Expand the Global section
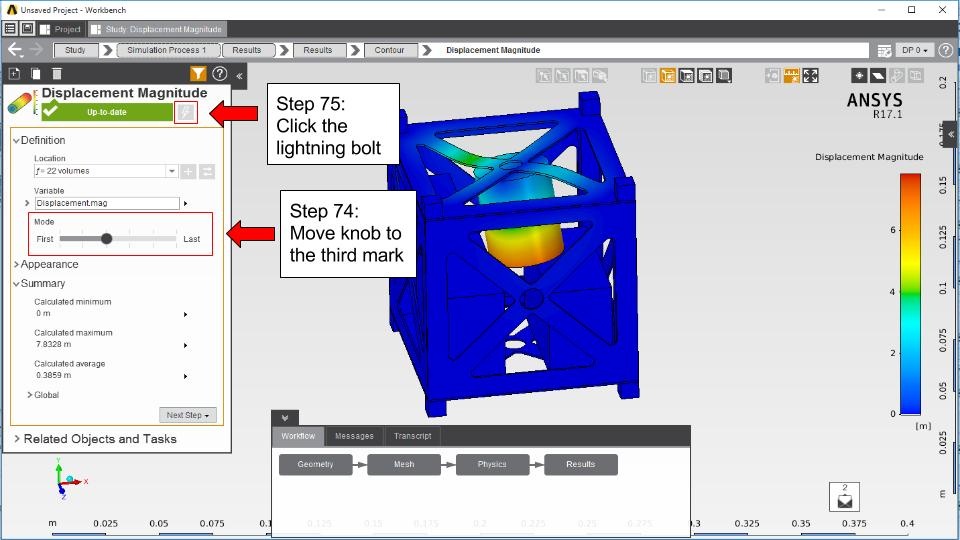Viewport: 960px width, 540px height. [x=29, y=395]
